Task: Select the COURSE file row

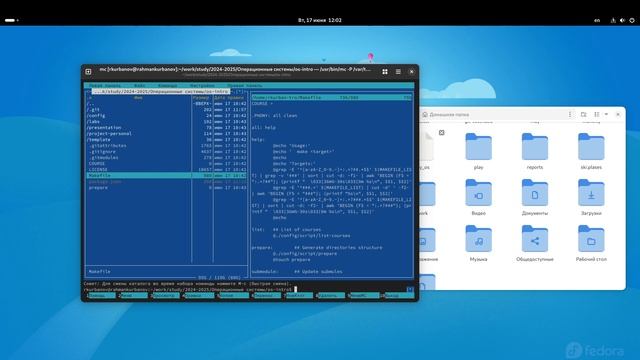Action: (x=167, y=163)
